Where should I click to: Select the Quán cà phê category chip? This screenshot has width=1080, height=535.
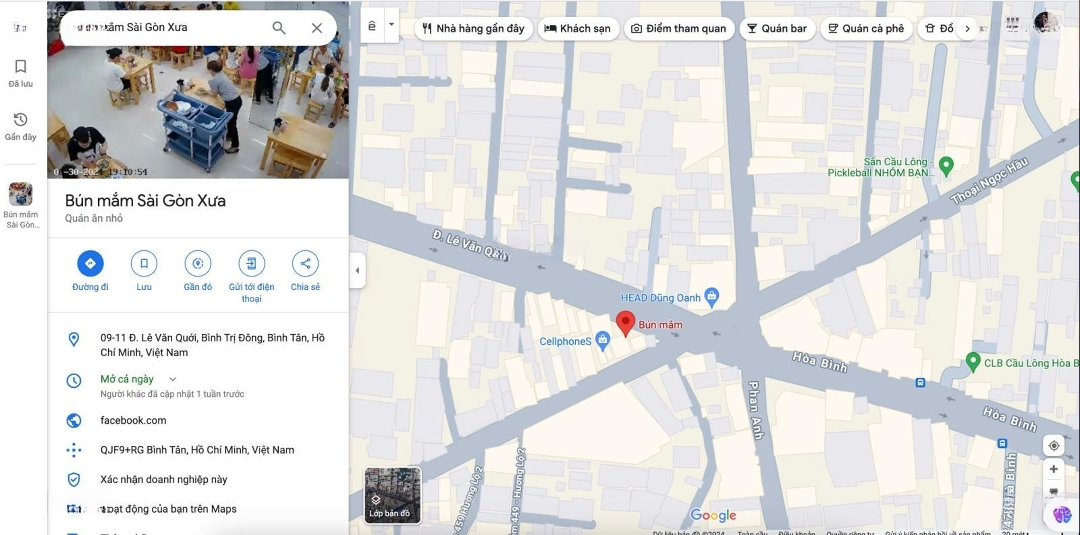click(x=864, y=29)
